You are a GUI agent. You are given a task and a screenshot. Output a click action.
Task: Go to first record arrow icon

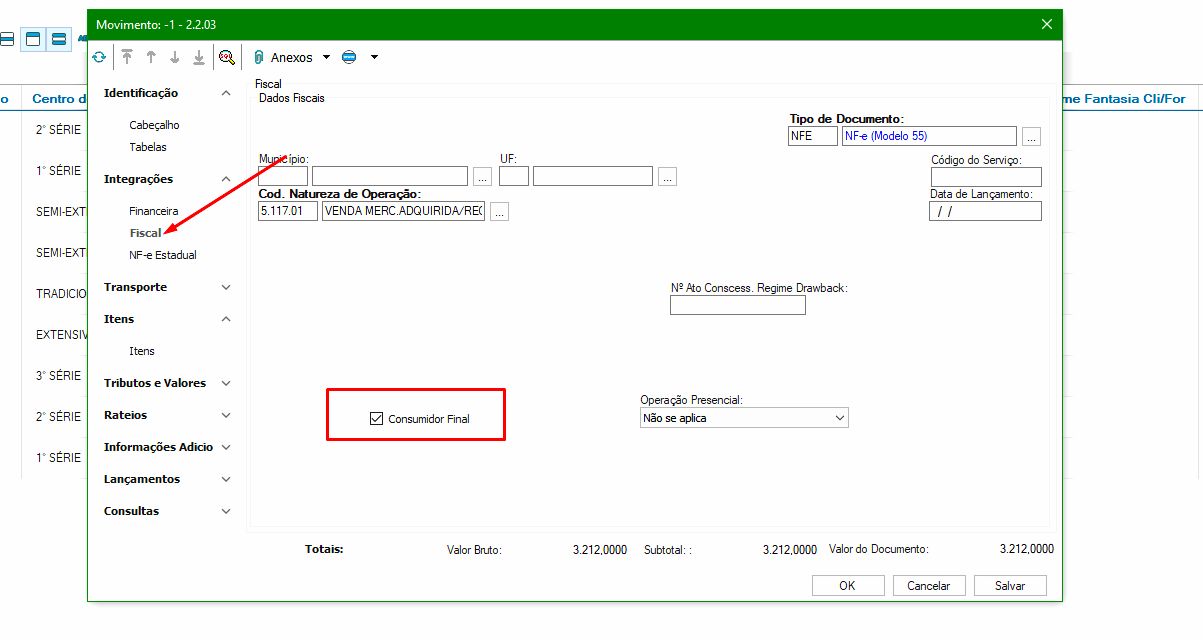point(127,57)
